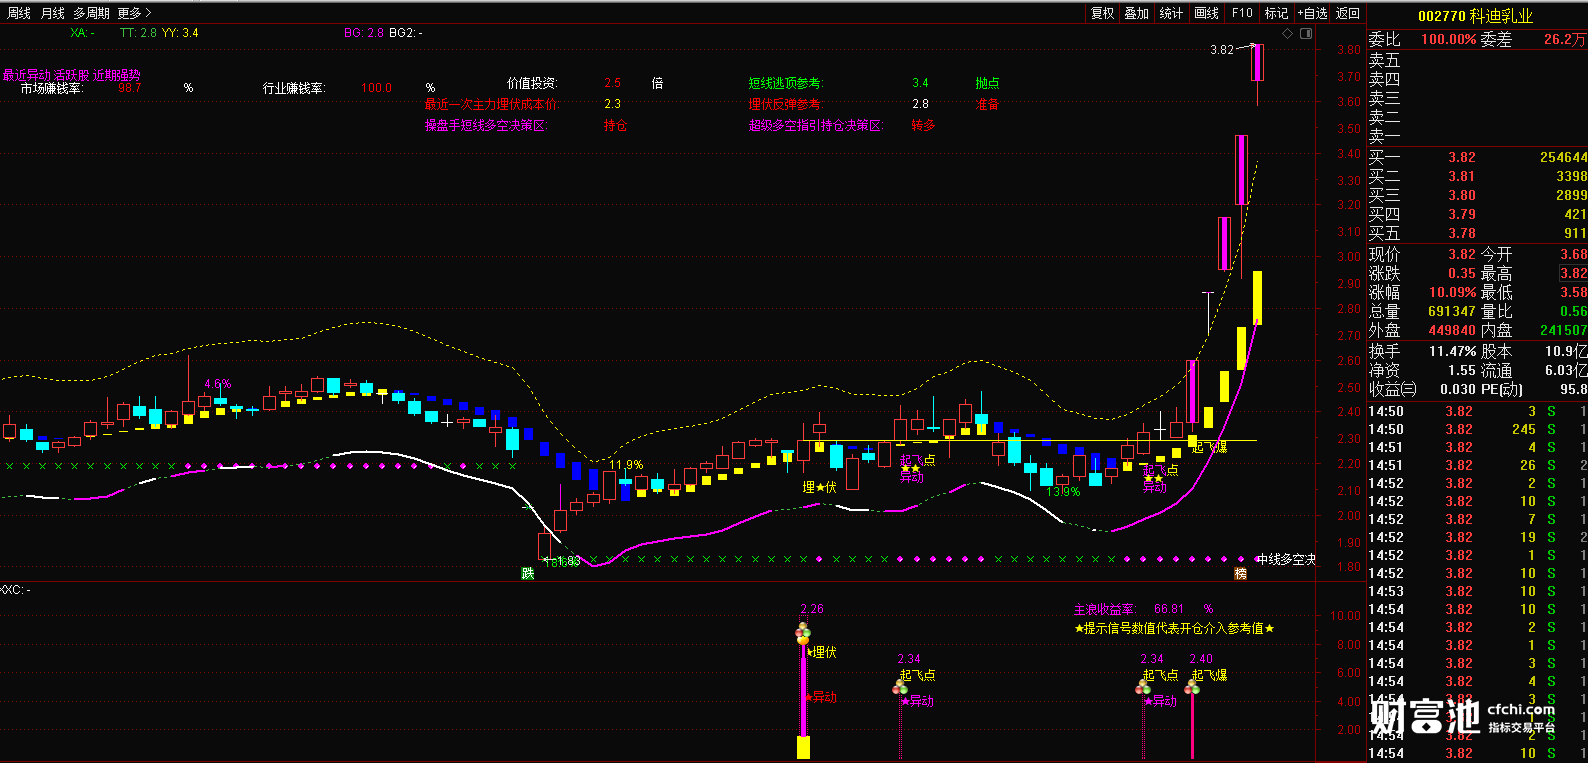
Task: Click the 起飞爆 signal icon at 2.40
Action: point(1192,685)
